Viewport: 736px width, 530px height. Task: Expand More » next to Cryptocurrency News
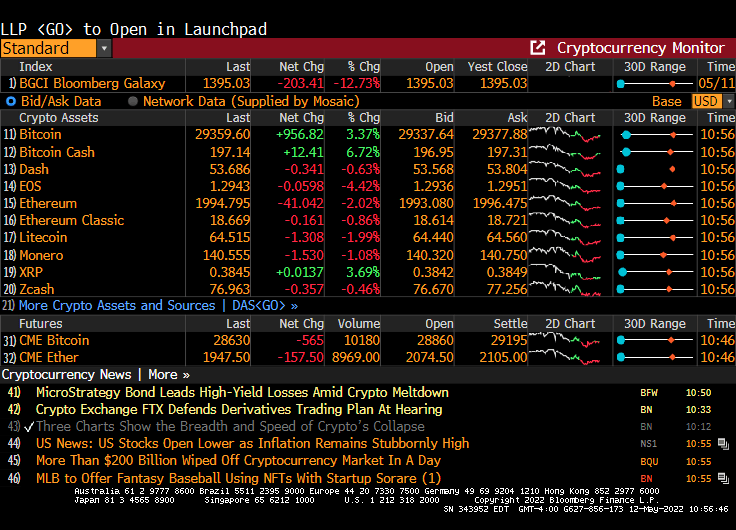pos(169,374)
